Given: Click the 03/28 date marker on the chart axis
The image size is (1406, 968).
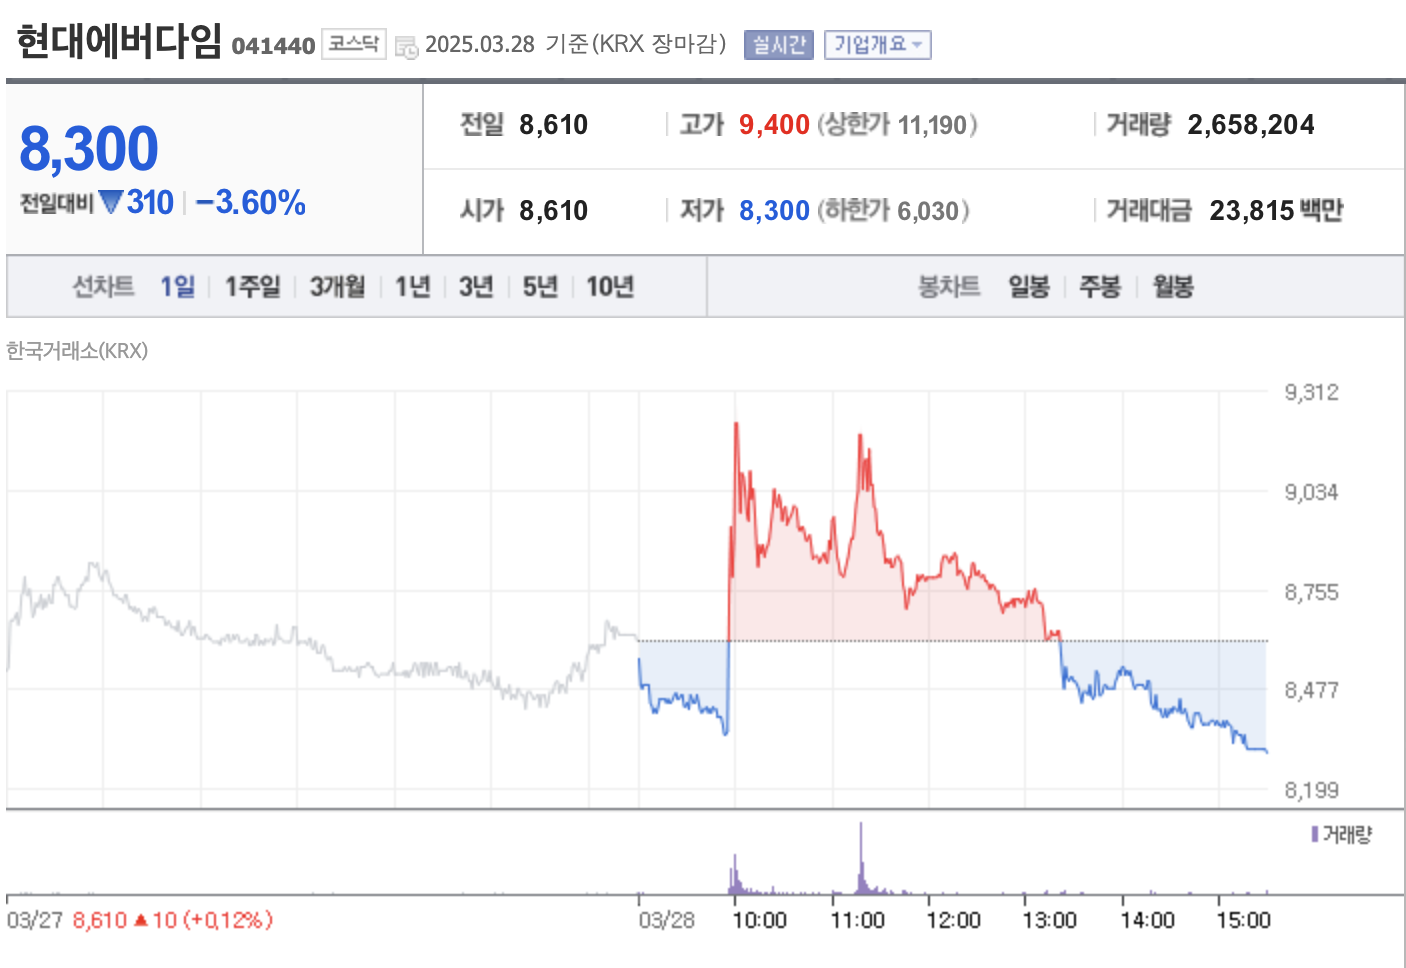Looking at the screenshot, I should (x=667, y=920).
